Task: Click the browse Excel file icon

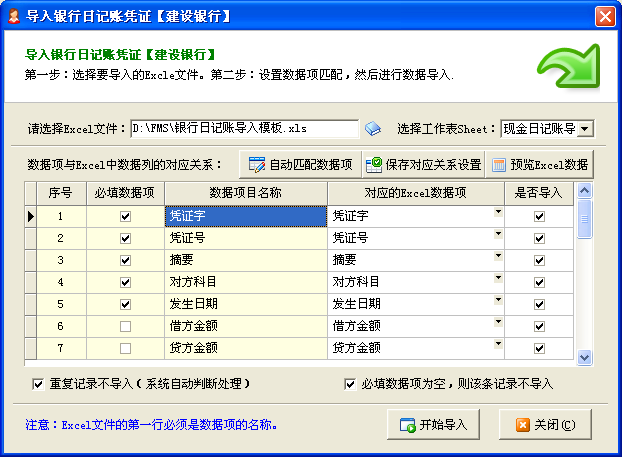Action: click(372, 129)
